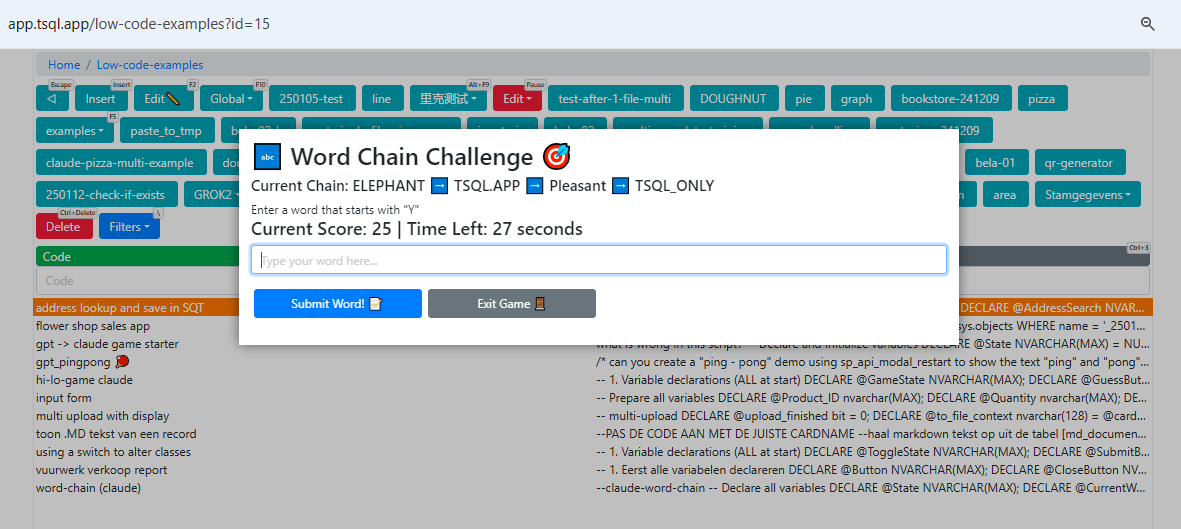Open the Filters dropdown

[x=129, y=226]
